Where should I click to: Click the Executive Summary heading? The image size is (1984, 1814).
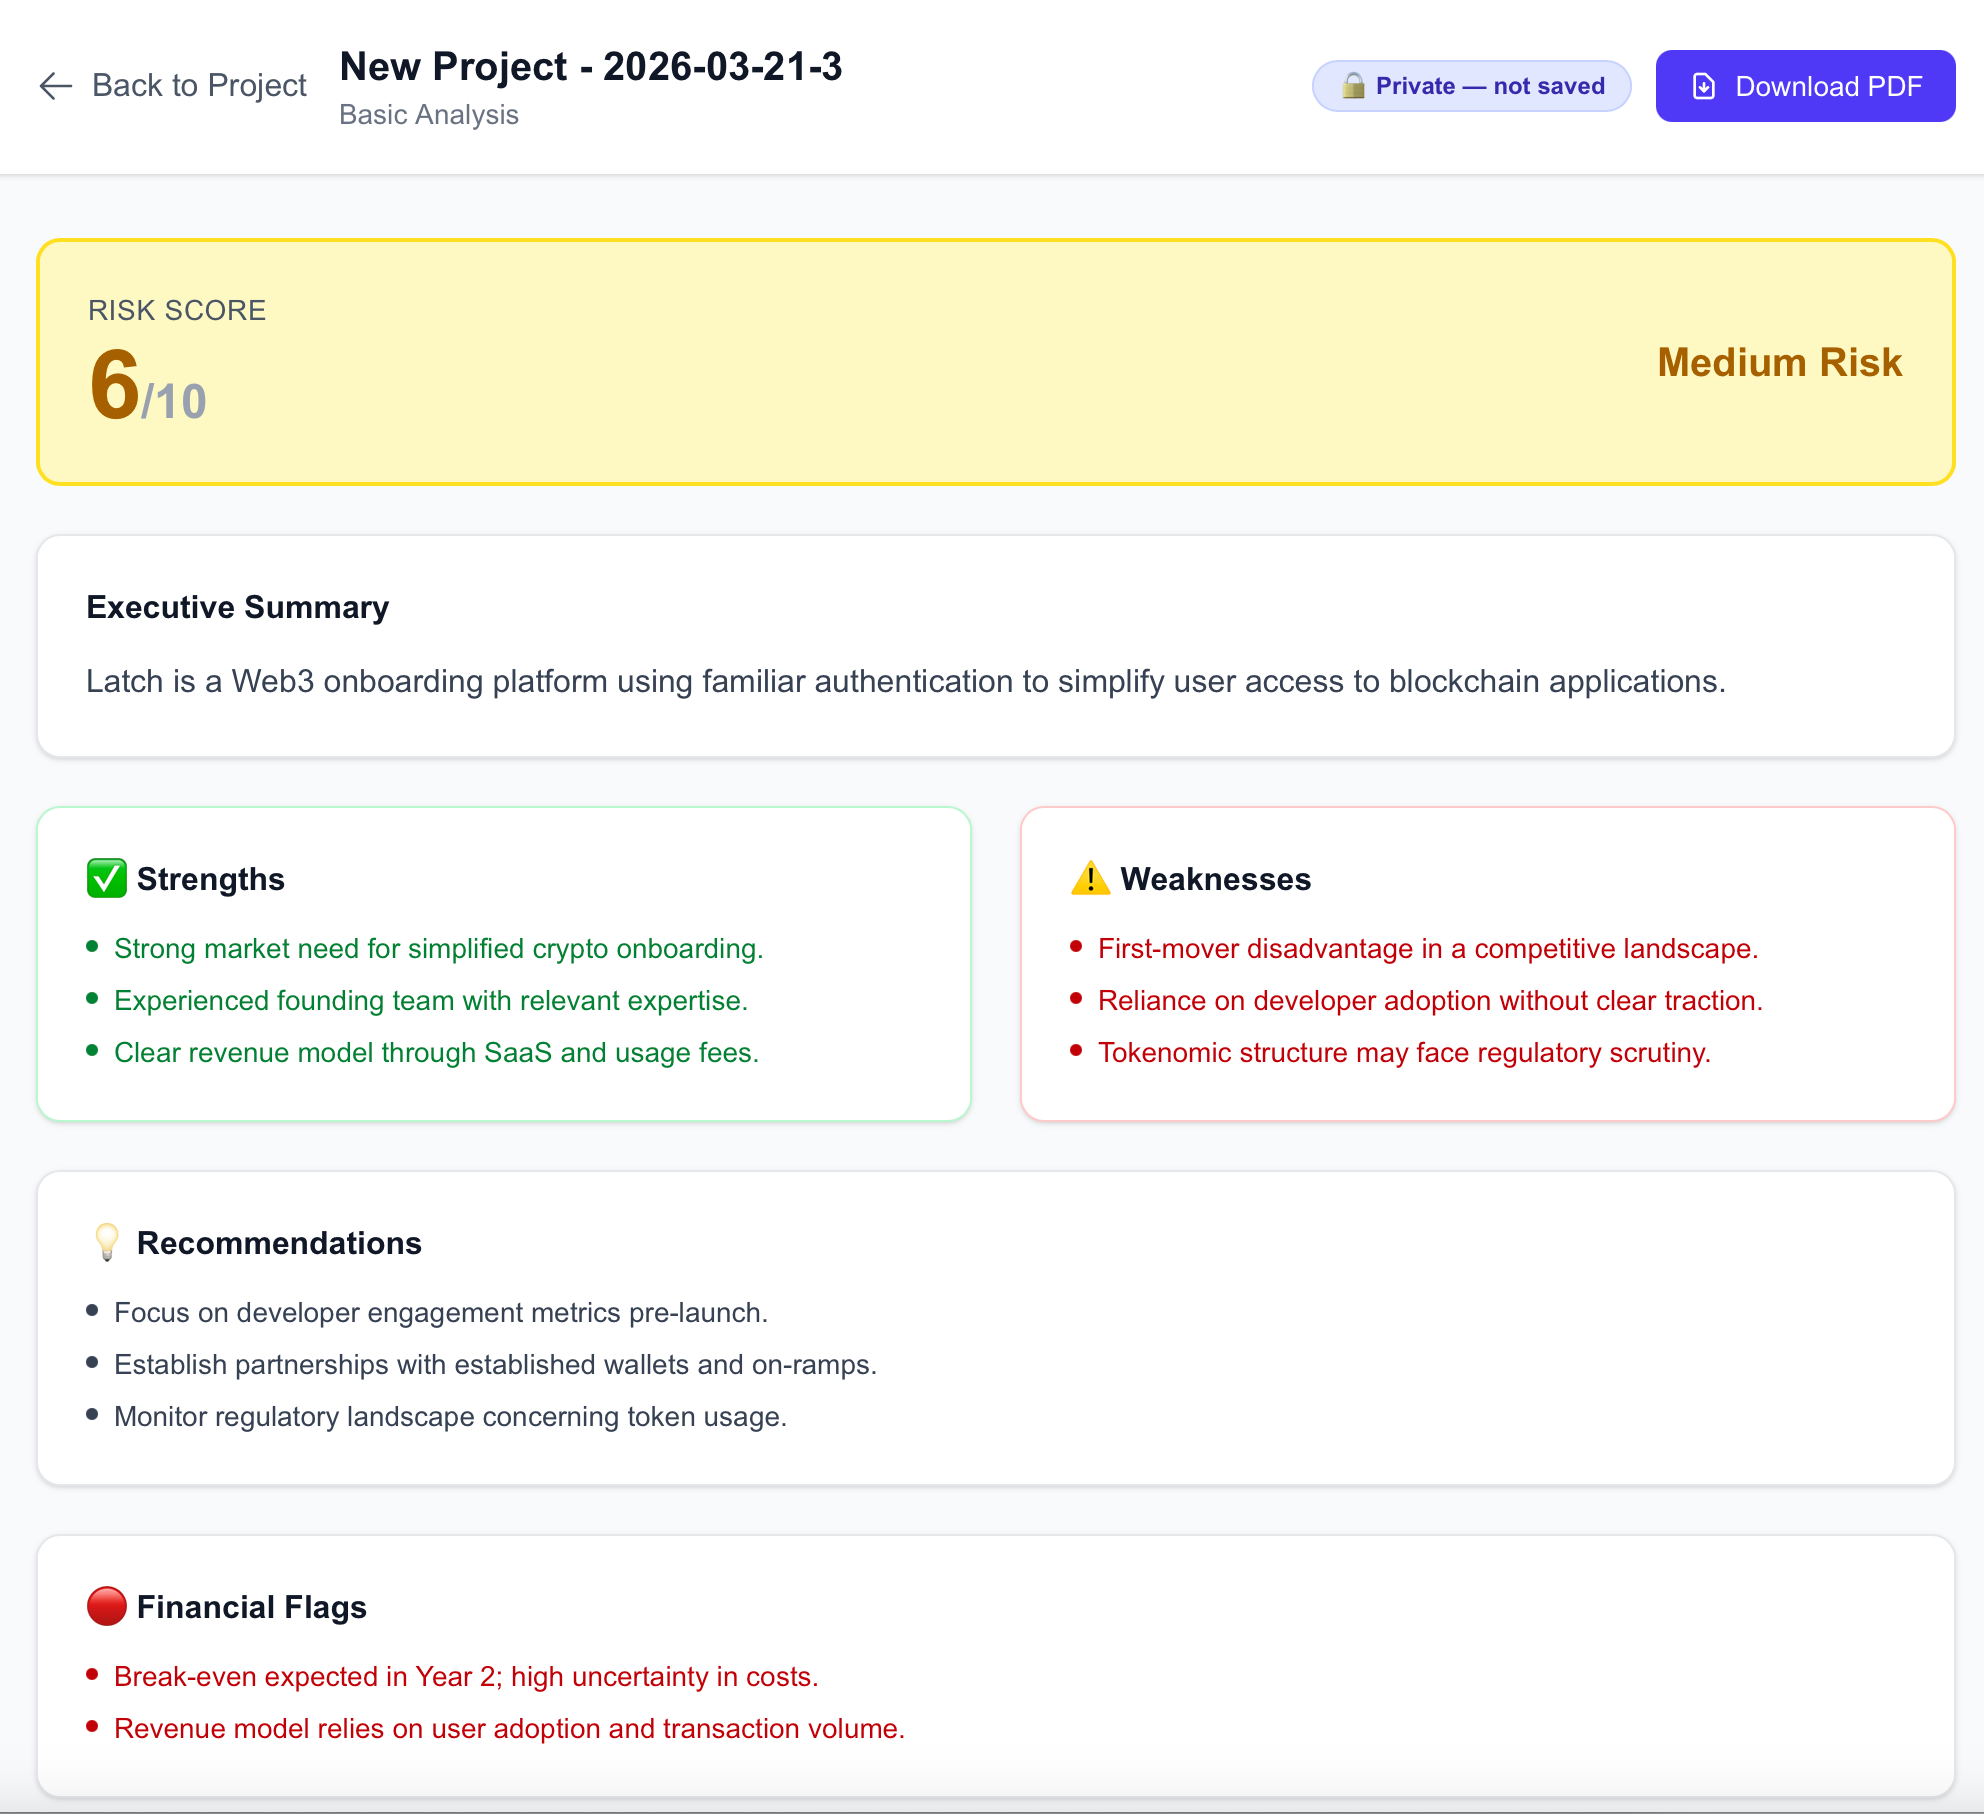coord(238,607)
